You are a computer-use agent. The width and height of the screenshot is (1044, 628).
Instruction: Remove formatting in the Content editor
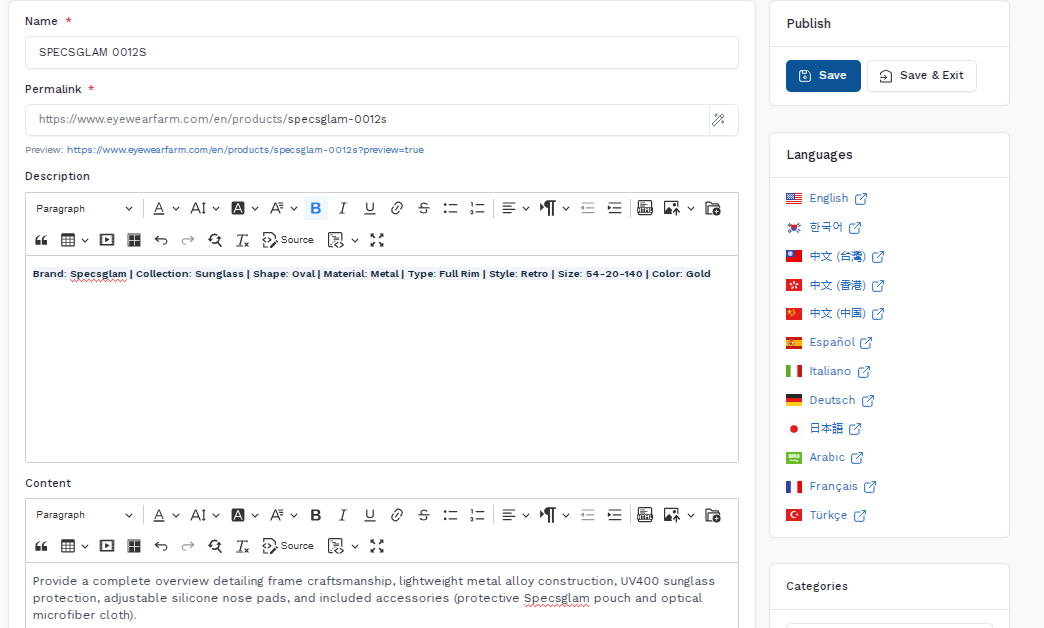tap(242, 546)
